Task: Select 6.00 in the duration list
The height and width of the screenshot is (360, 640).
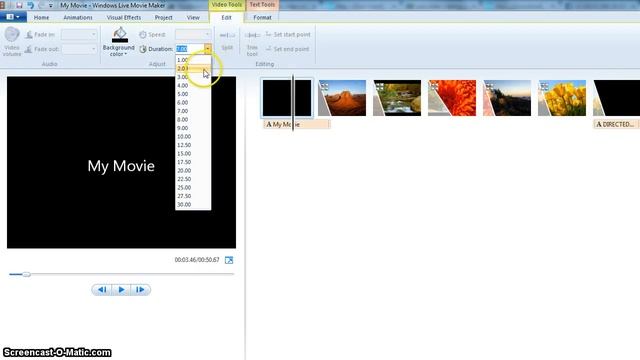Action: (x=193, y=102)
